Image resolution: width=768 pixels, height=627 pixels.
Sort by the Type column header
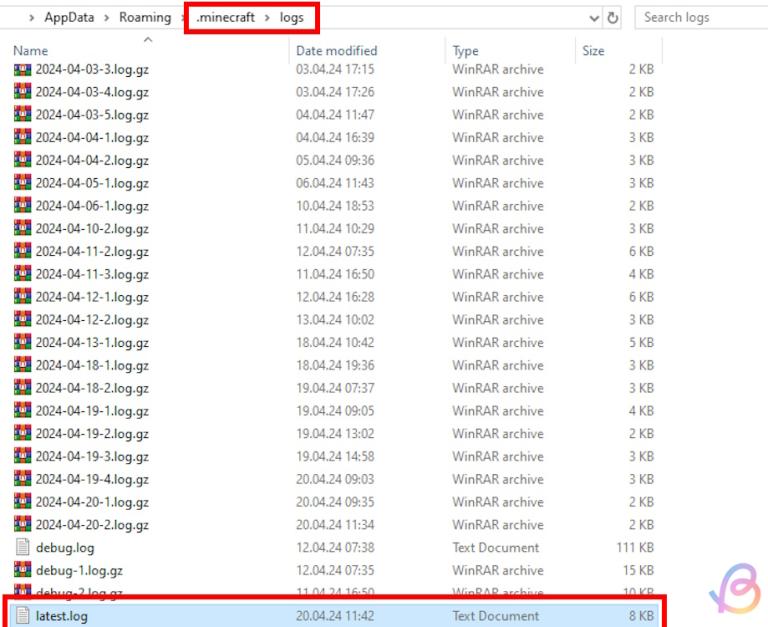pyautogui.click(x=465, y=50)
